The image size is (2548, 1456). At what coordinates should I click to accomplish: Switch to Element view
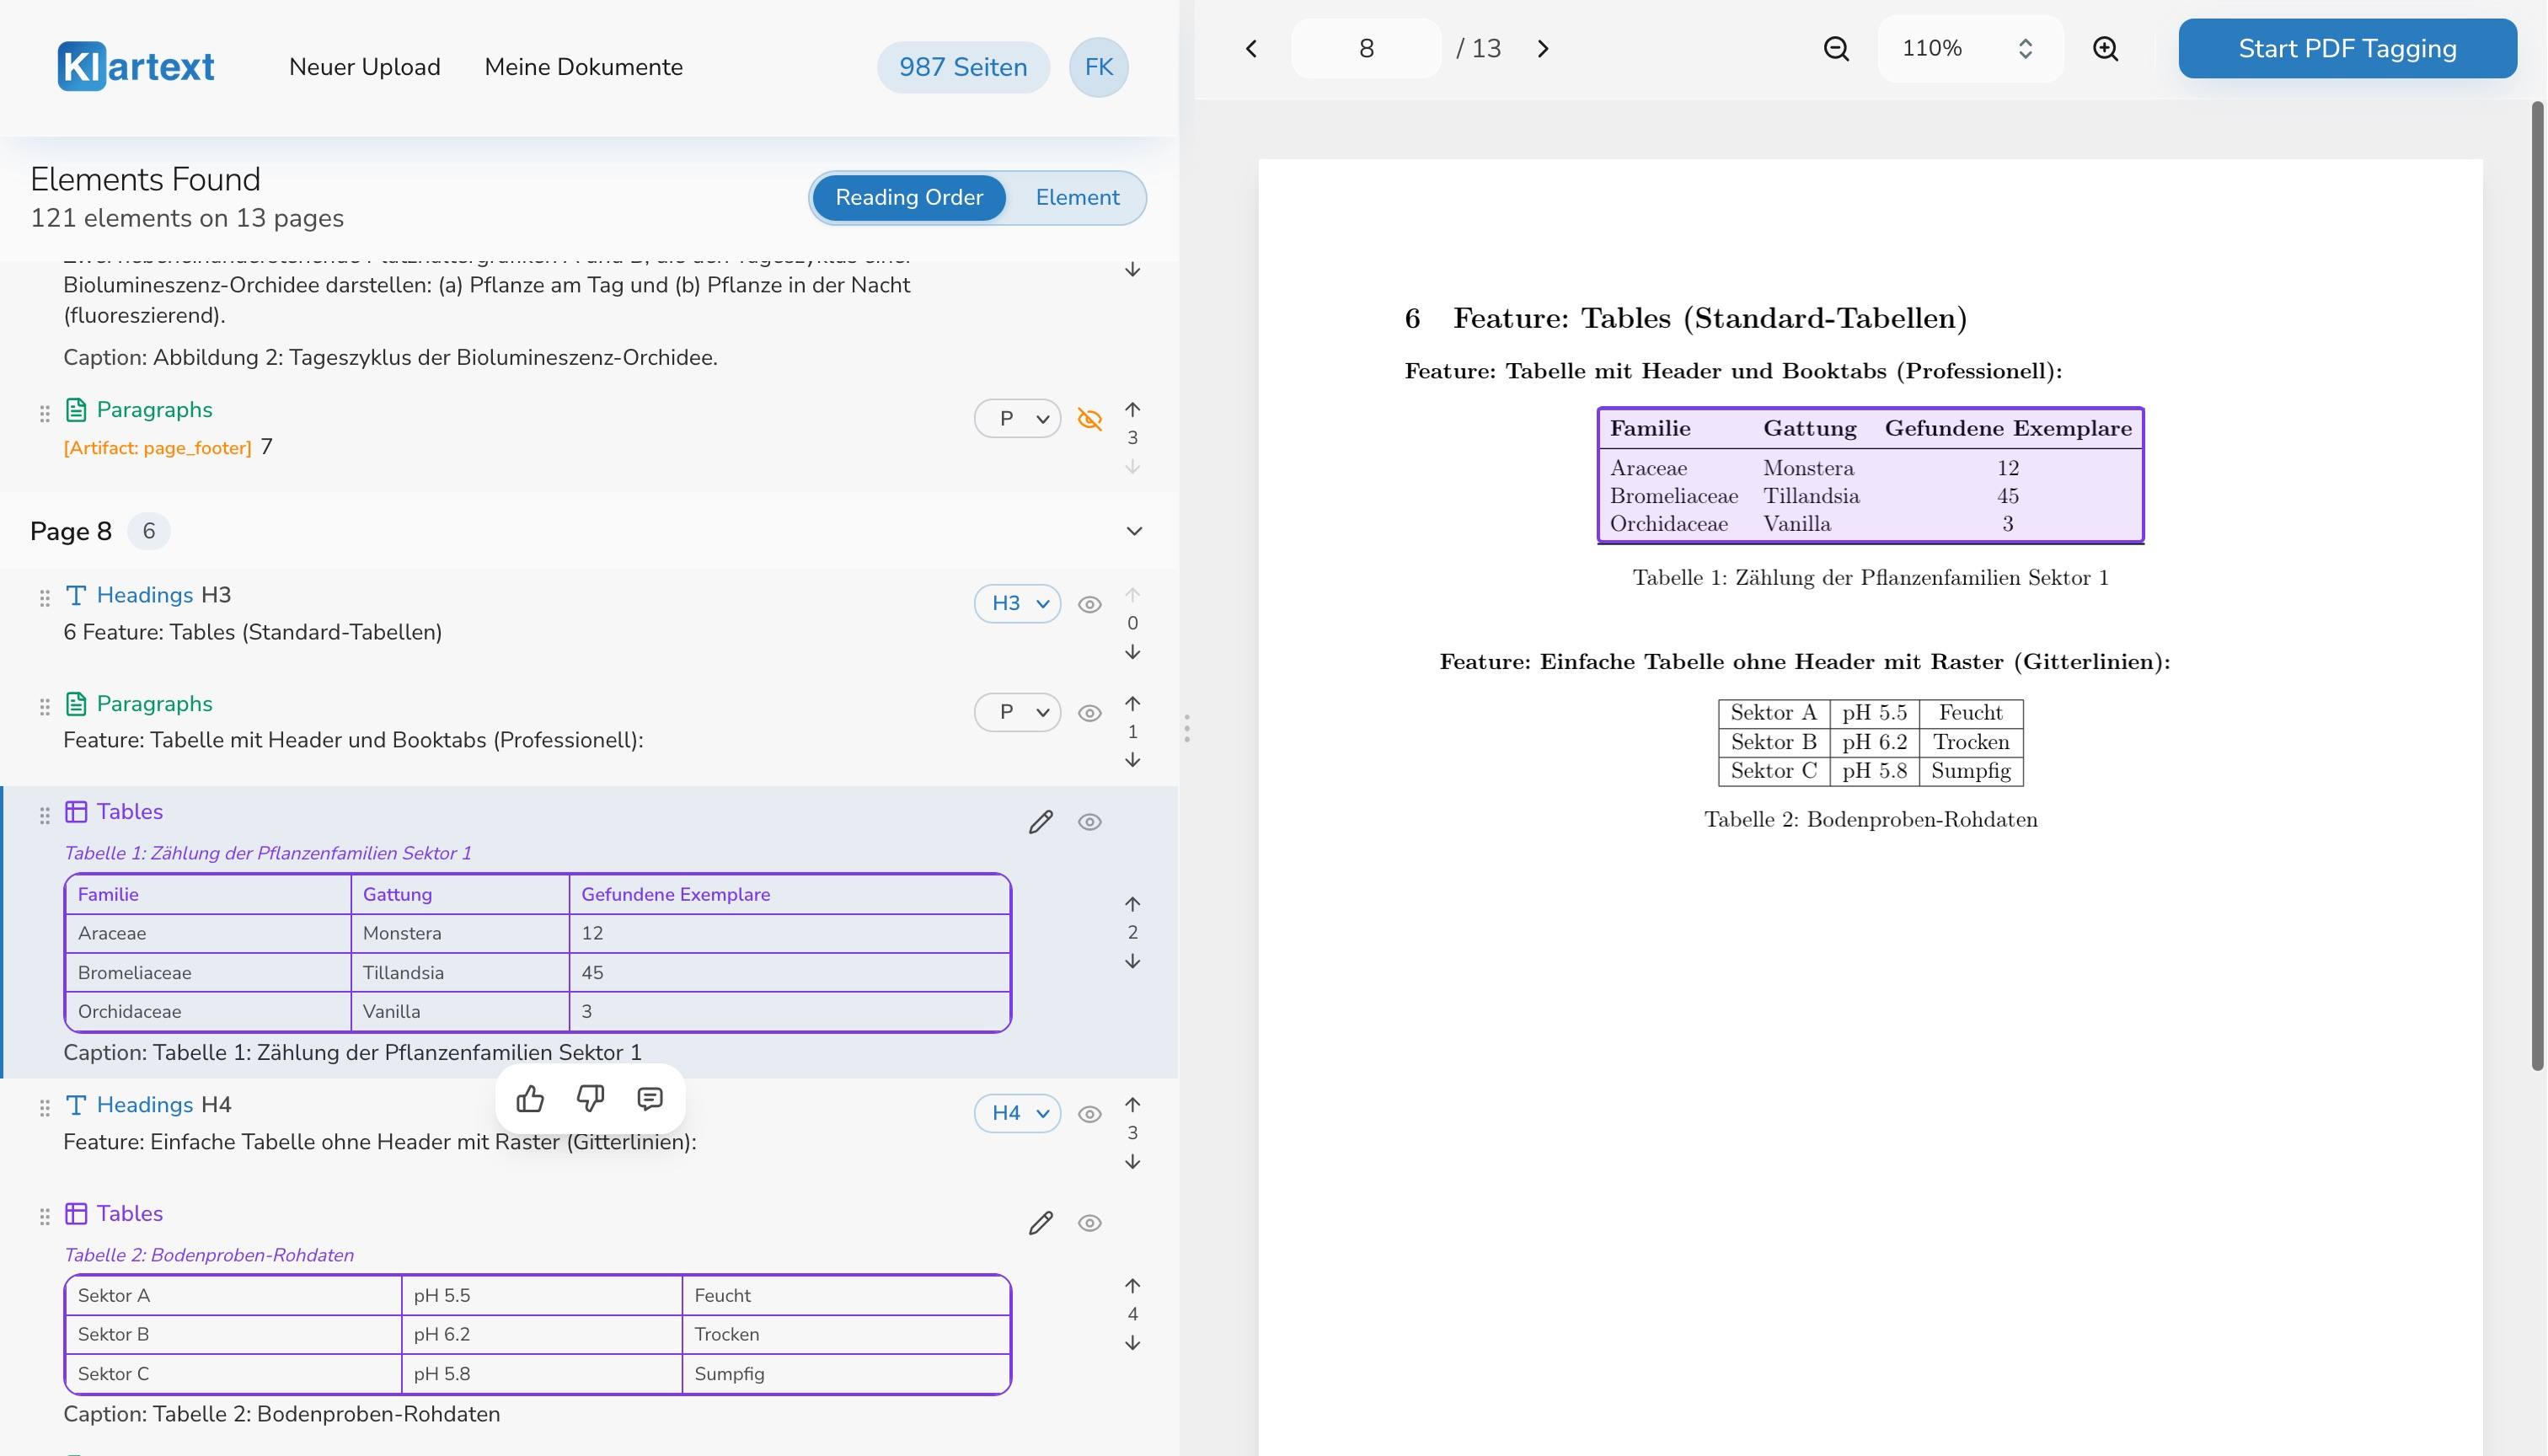click(x=1077, y=198)
